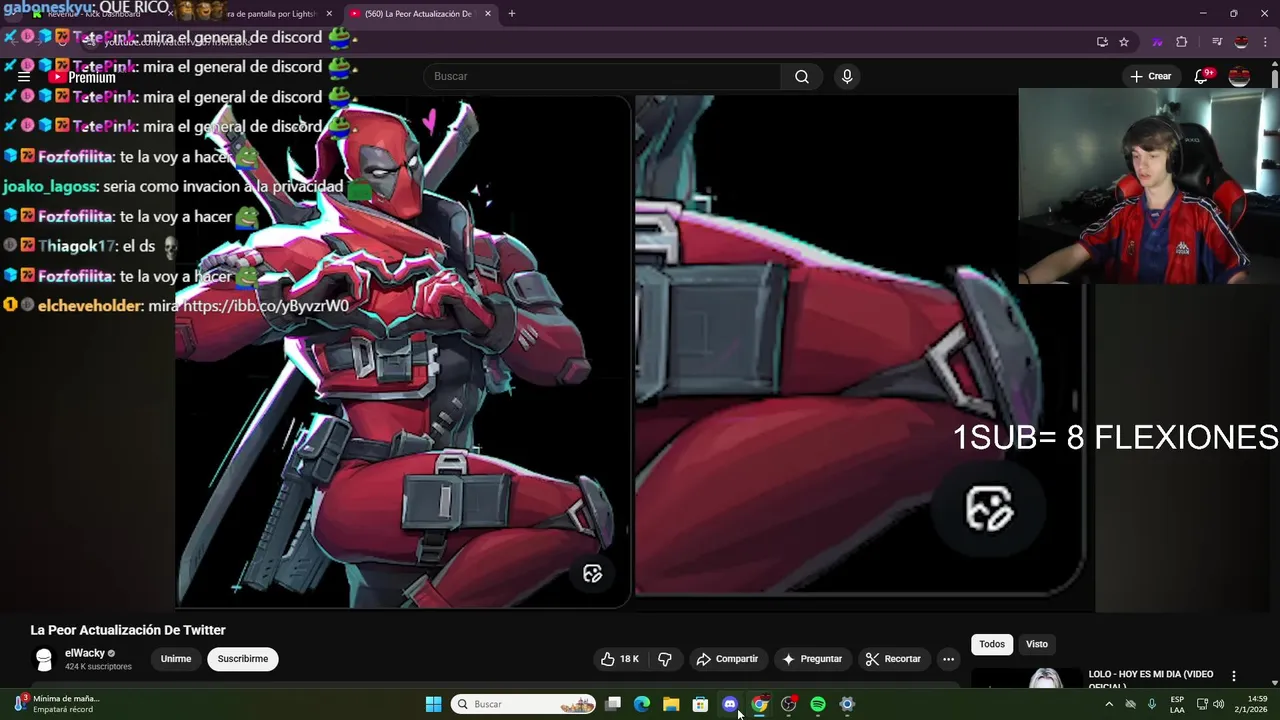Select the Visto filter chip
1280x720 pixels.
pyautogui.click(x=1037, y=644)
